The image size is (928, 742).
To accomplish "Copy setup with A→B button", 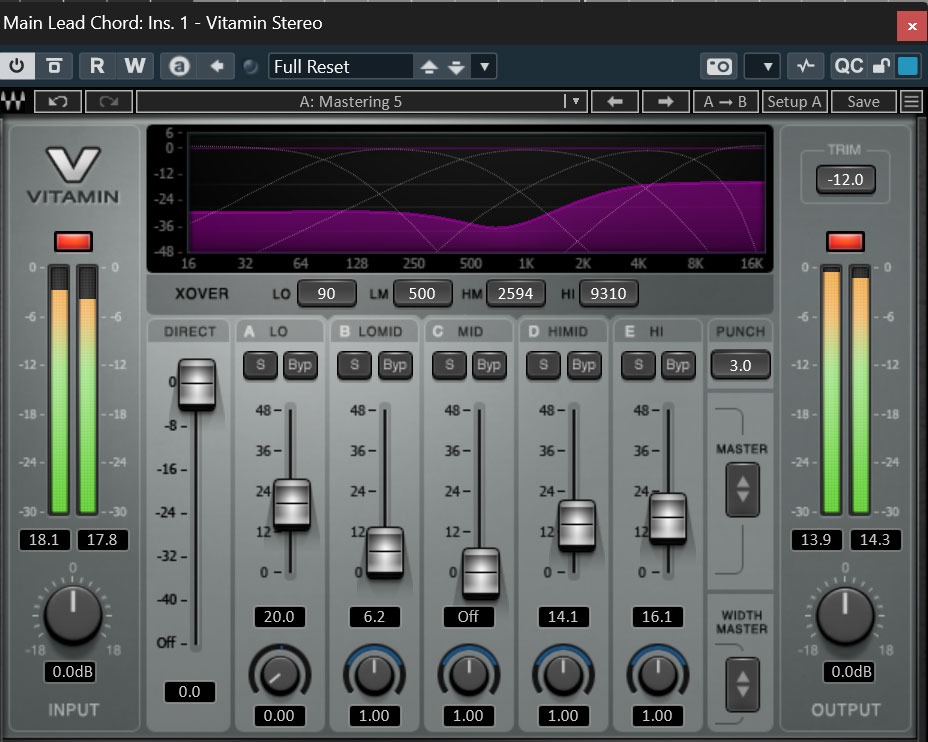I will (725, 101).
